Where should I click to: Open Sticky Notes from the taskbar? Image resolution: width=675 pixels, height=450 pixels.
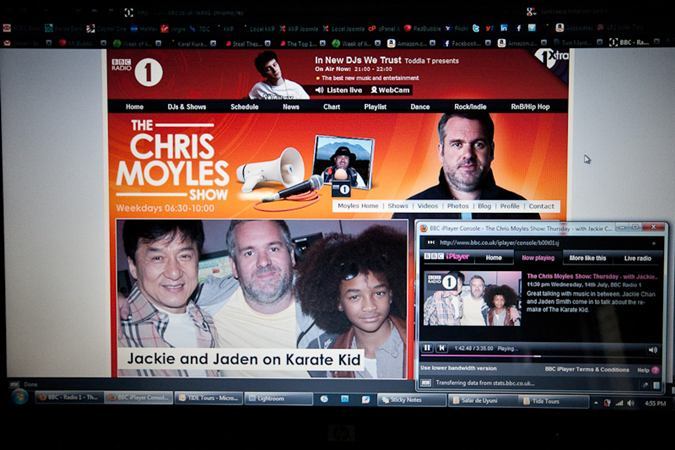412,400
